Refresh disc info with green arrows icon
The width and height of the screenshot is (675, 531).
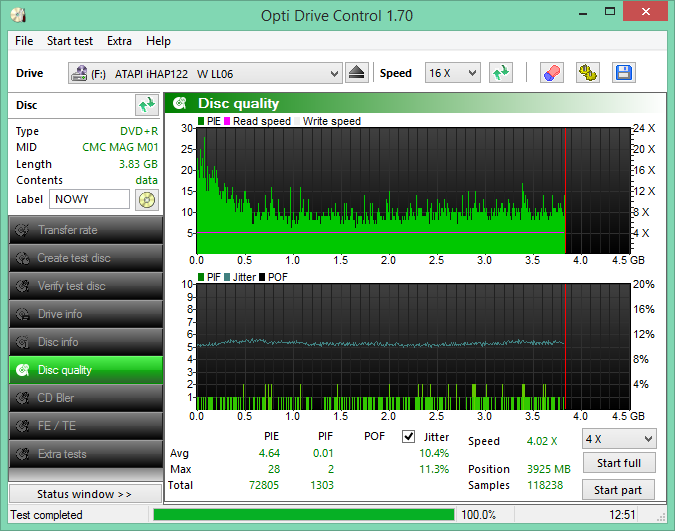(x=147, y=105)
